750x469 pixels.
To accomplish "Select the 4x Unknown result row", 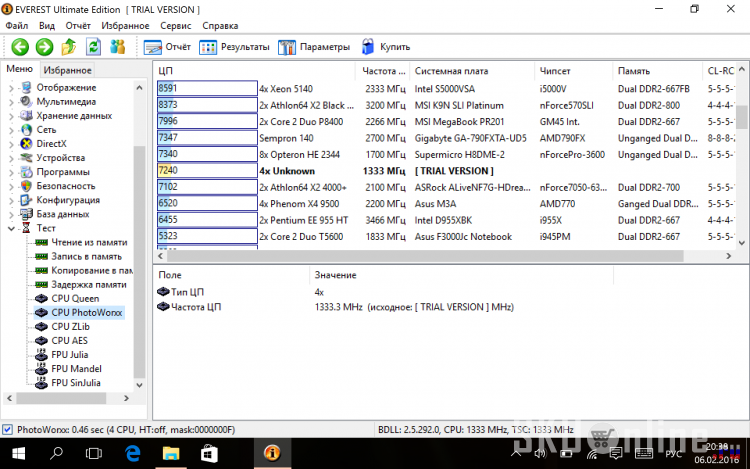I will tap(445, 171).
